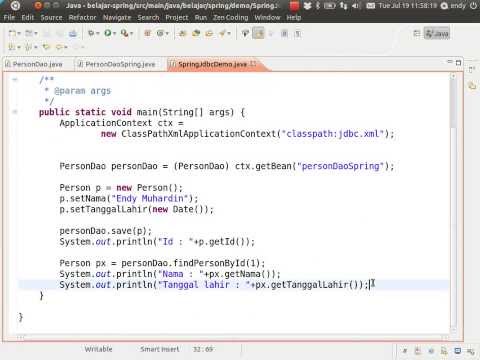Open the Zen Coding menu

click(231, 18)
